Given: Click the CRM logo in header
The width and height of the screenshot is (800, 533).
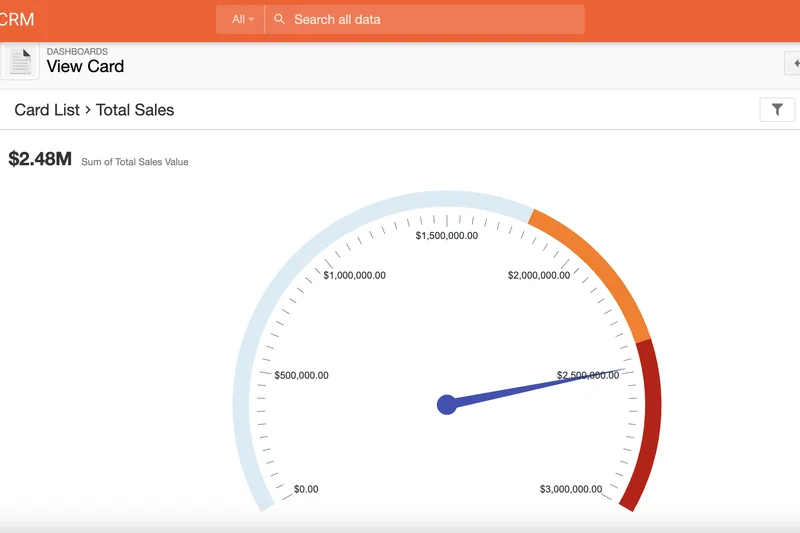Looking at the screenshot, I should pos(16,19).
